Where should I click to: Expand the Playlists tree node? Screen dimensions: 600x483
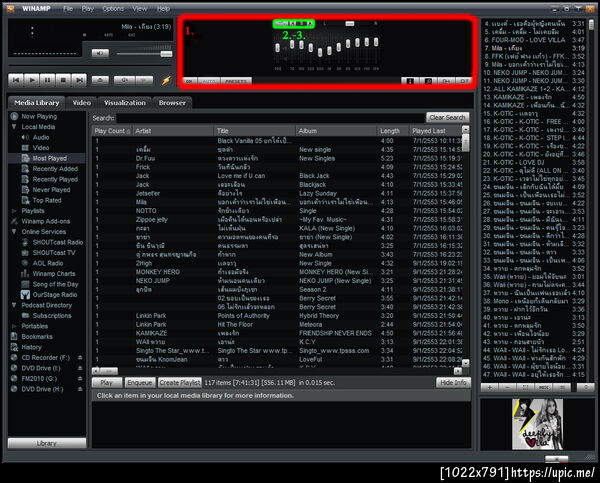click(x=14, y=211)
